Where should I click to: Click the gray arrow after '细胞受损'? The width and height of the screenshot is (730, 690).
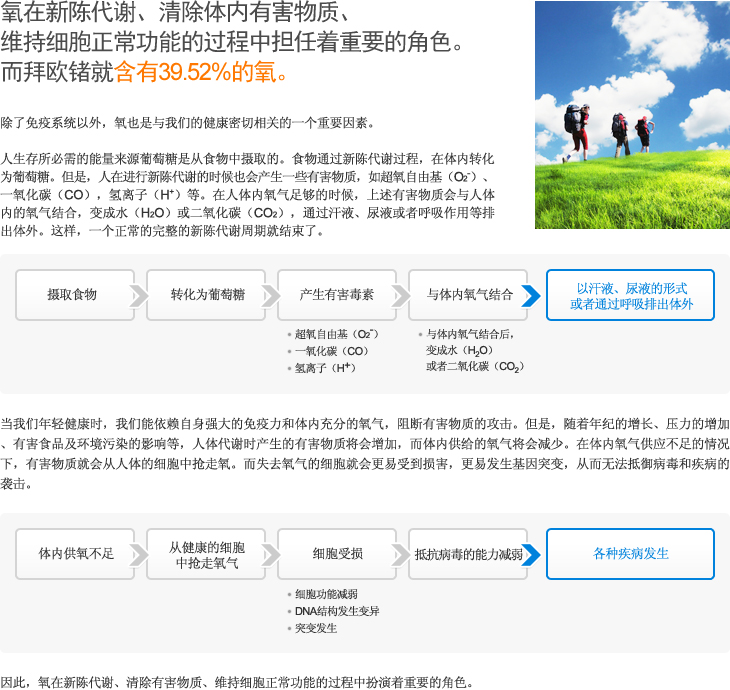pos(401,555)
